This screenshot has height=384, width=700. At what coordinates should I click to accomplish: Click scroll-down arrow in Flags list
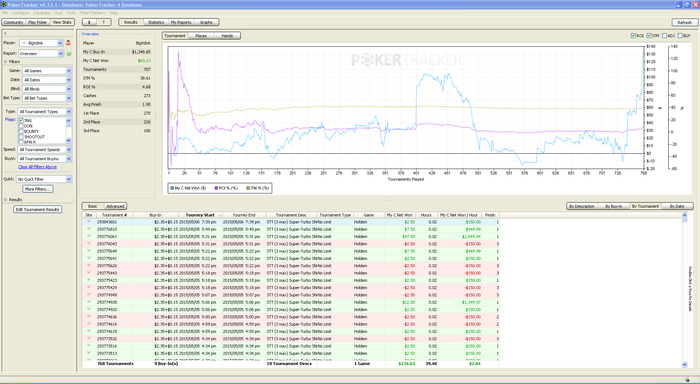68,140
